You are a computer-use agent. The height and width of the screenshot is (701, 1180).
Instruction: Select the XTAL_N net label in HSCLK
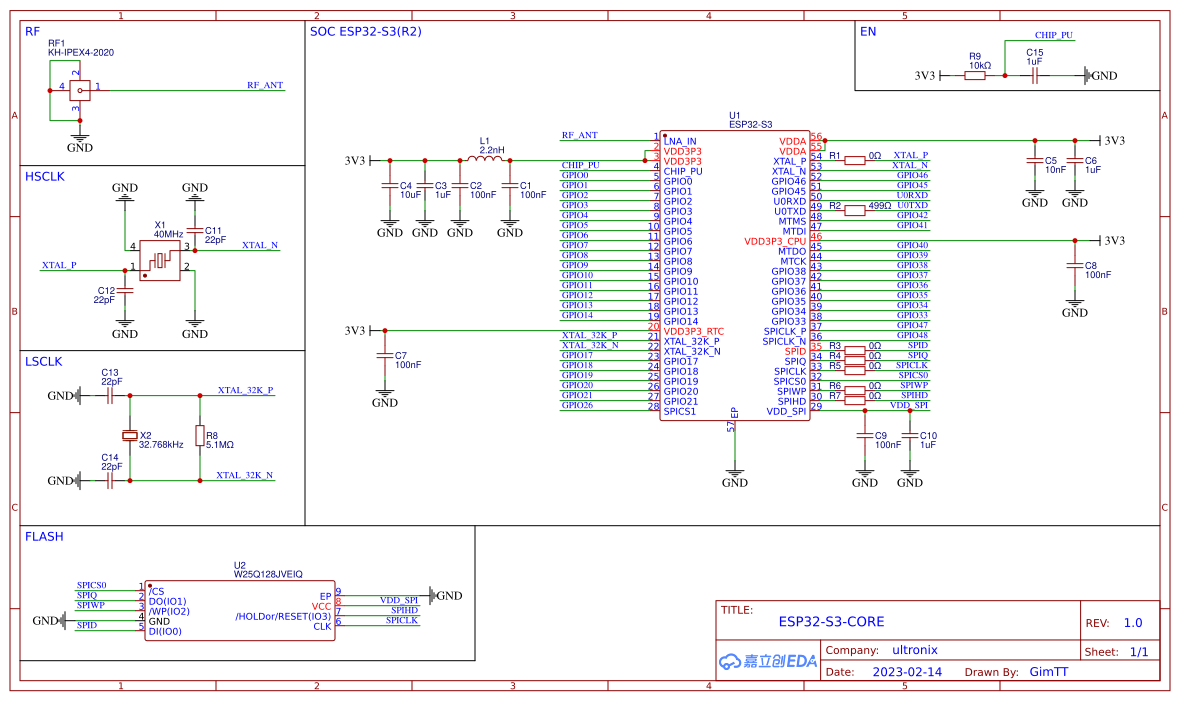260,245
